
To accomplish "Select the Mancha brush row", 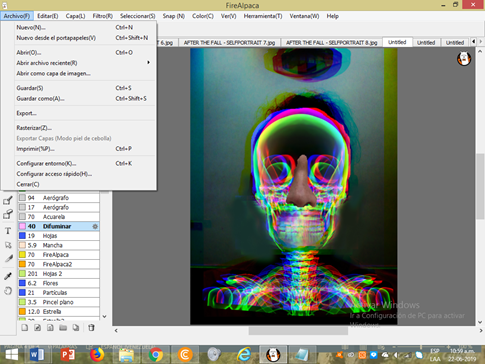I will [59, 245].
